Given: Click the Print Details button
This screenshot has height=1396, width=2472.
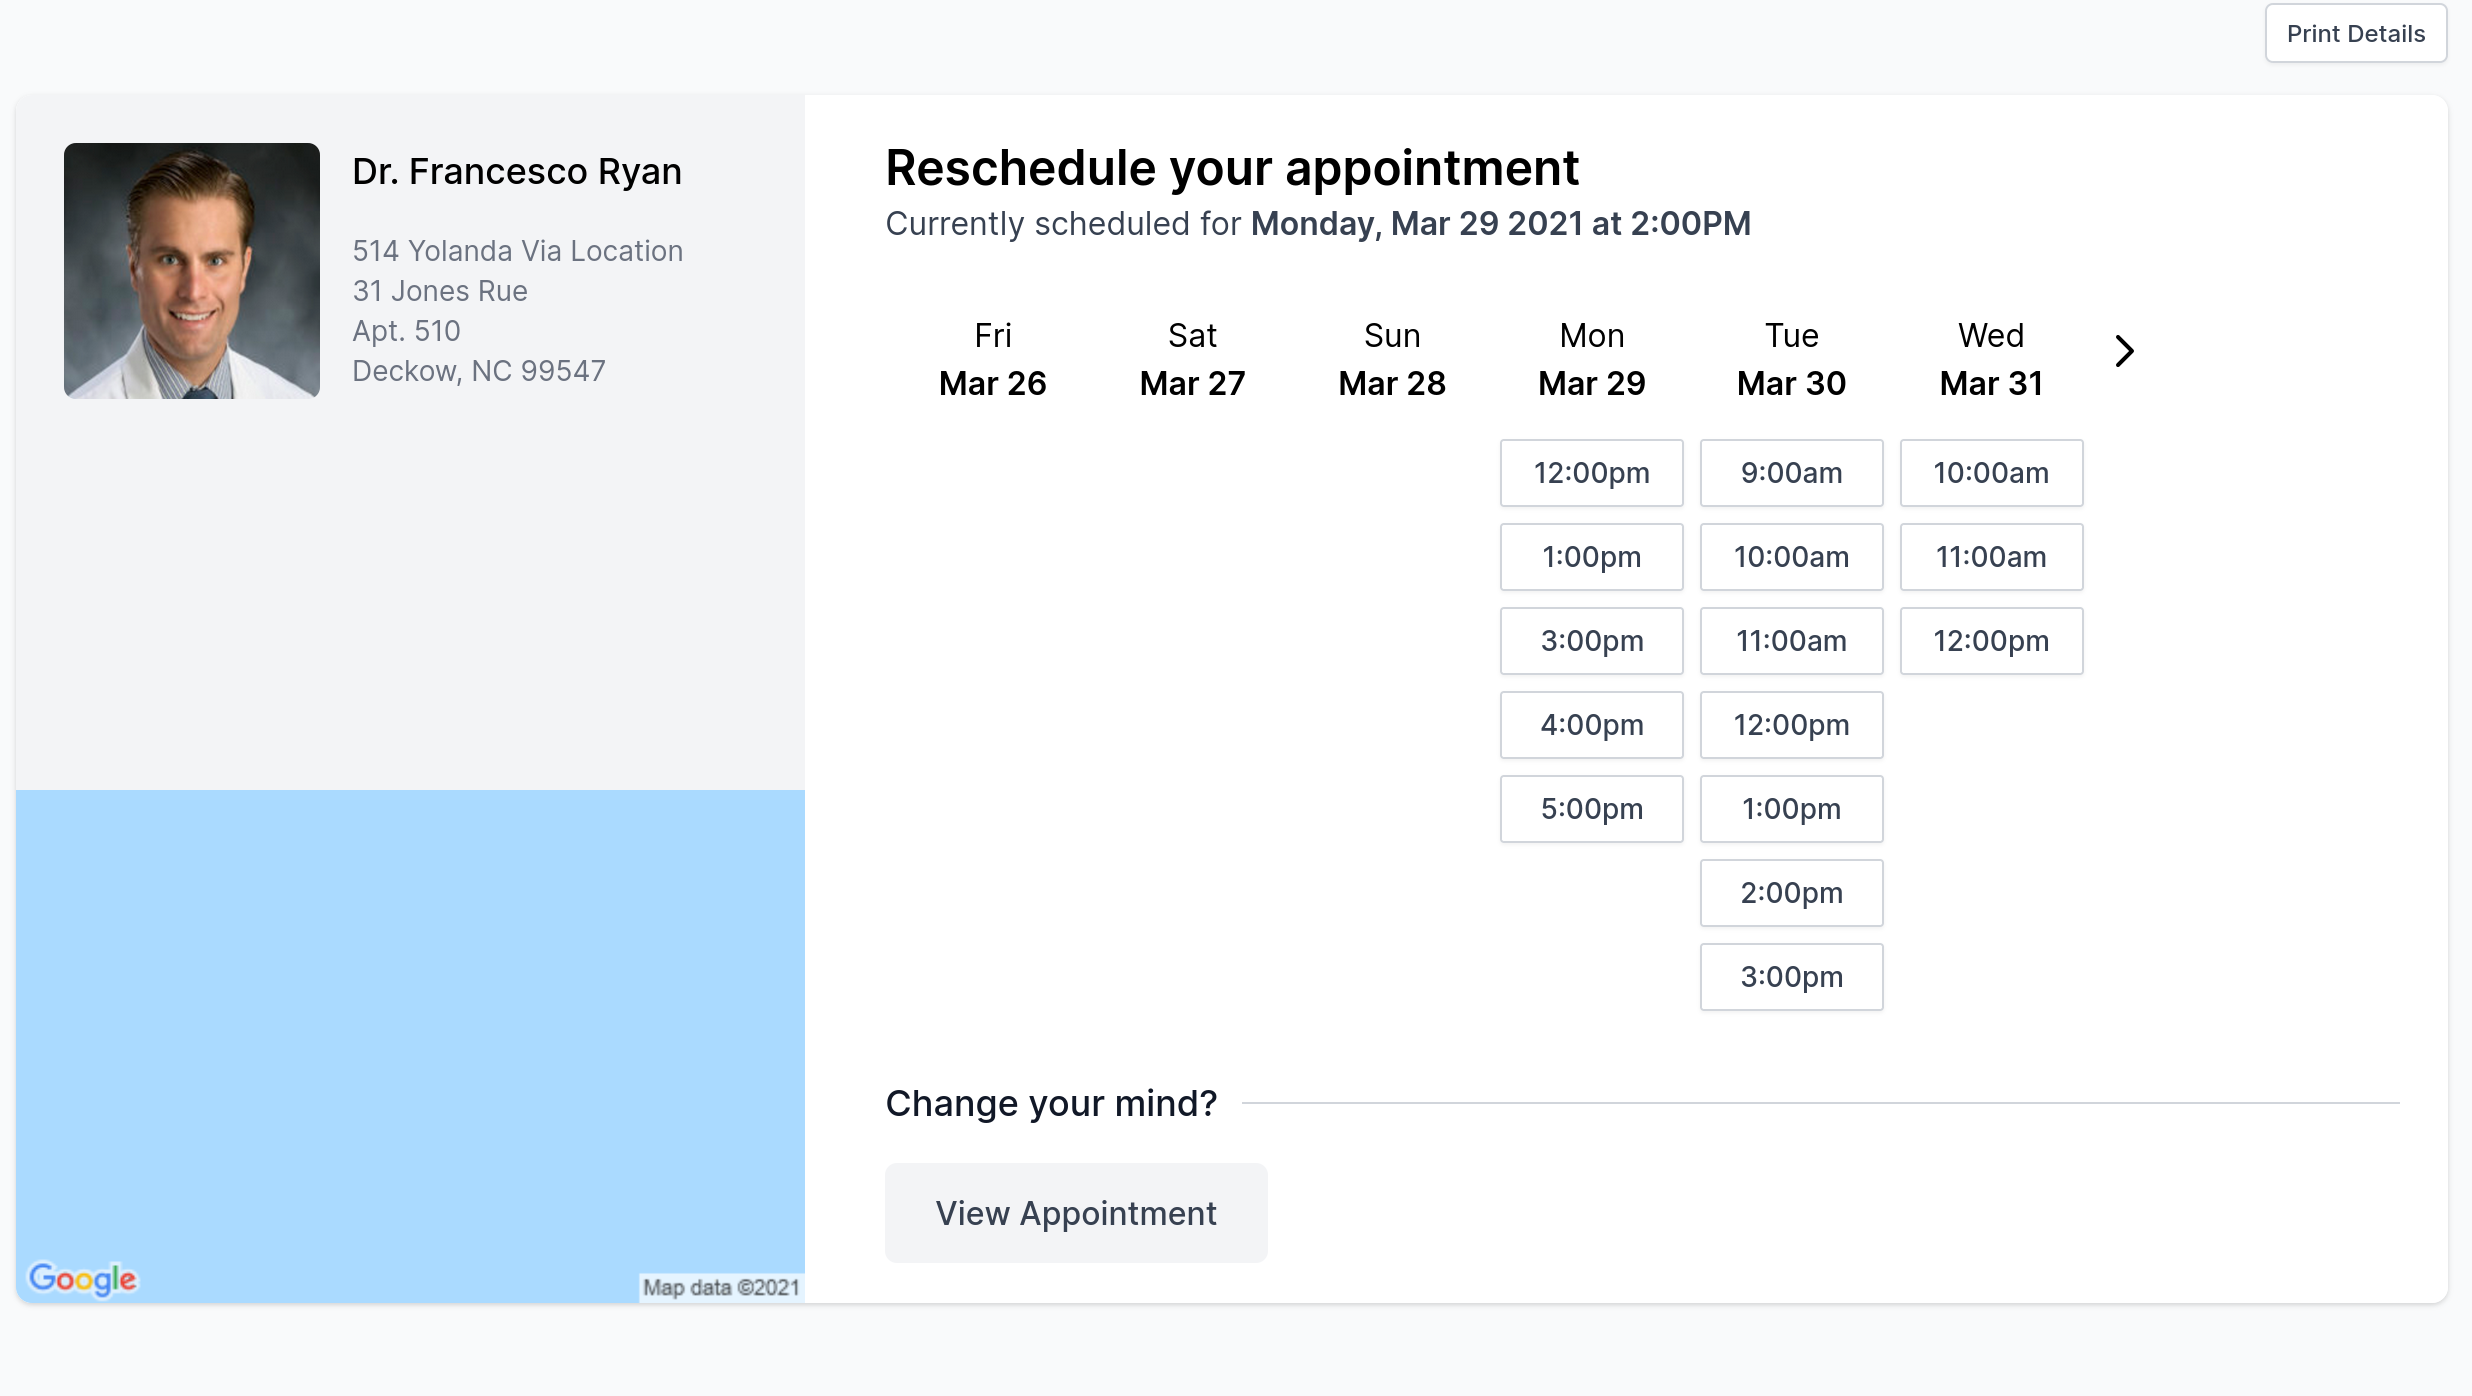Looking at the screenshot, I should pos(2356,34).
